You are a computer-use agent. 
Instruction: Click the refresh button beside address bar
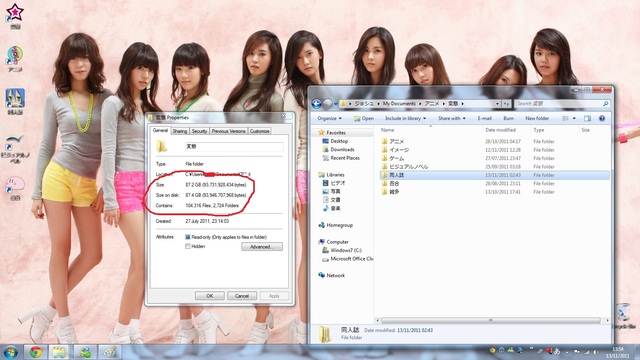(506, 104)
